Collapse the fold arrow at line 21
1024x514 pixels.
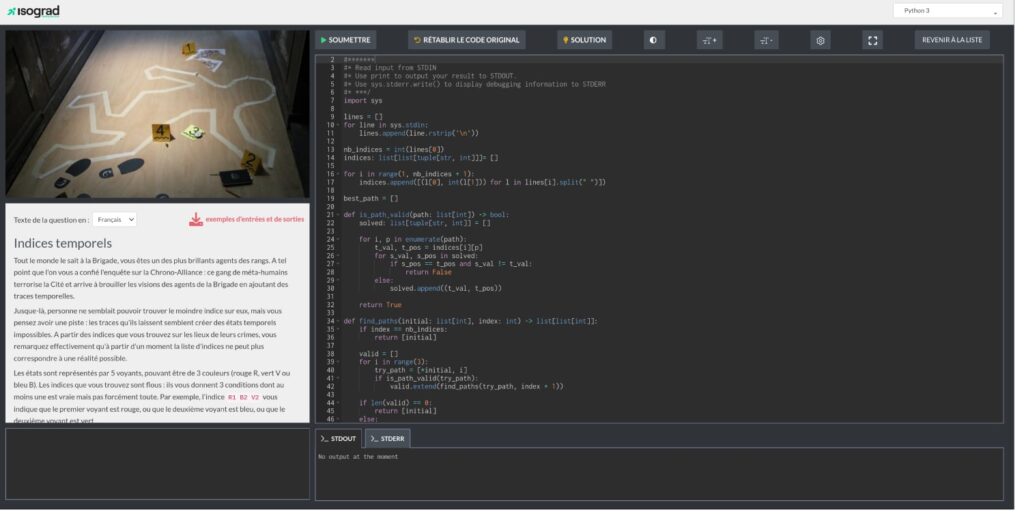(x=338, y=215)
